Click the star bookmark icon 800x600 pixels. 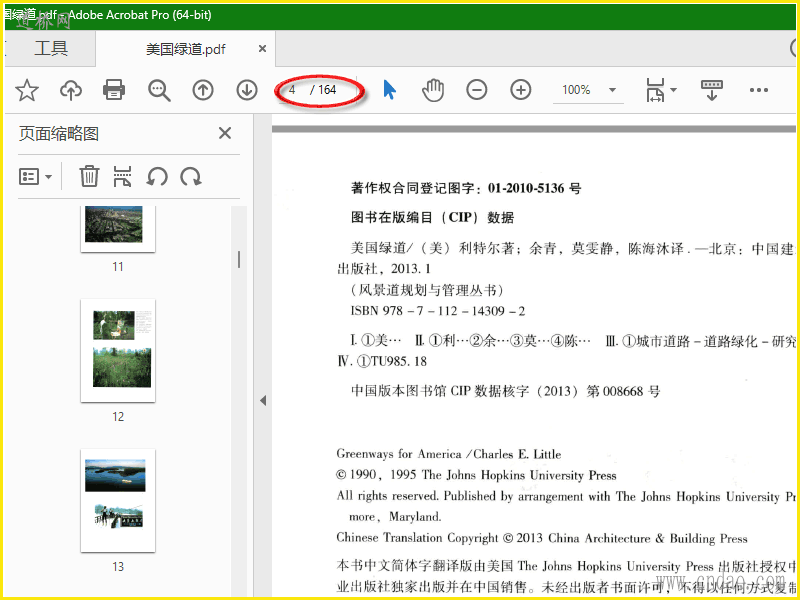pos(27,90)
